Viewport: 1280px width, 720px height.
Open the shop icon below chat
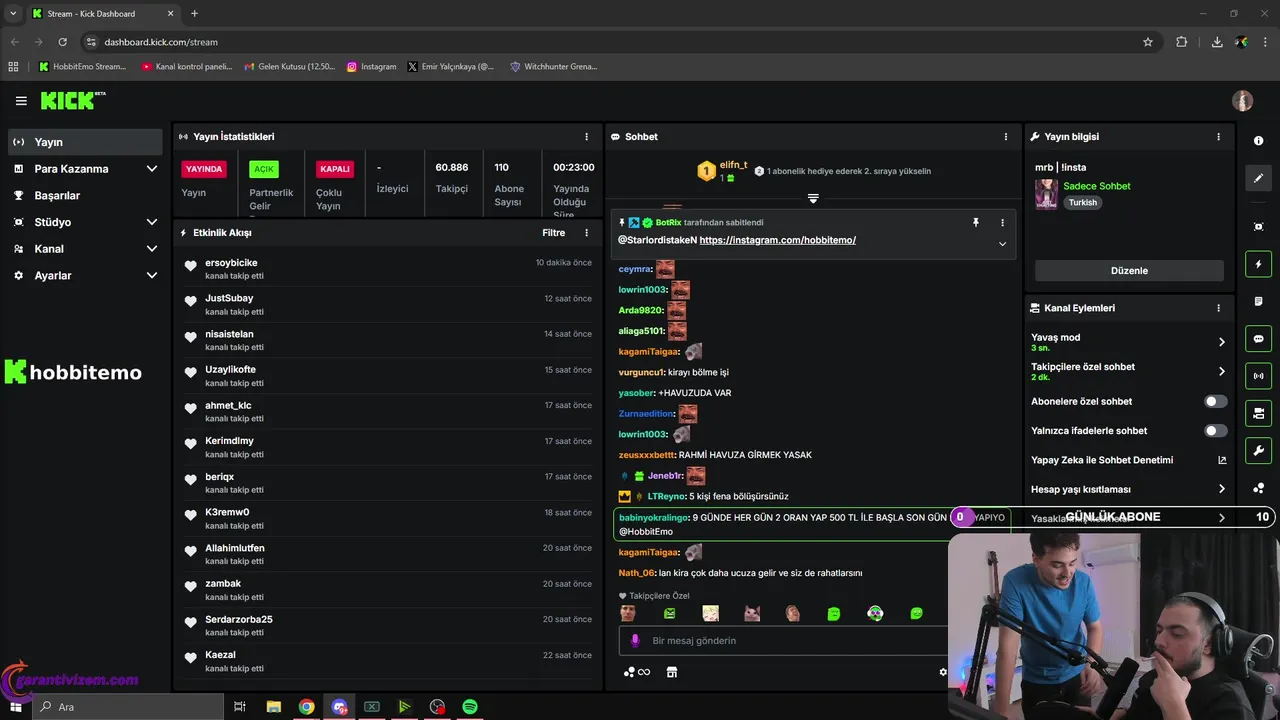tap(672, 672)
